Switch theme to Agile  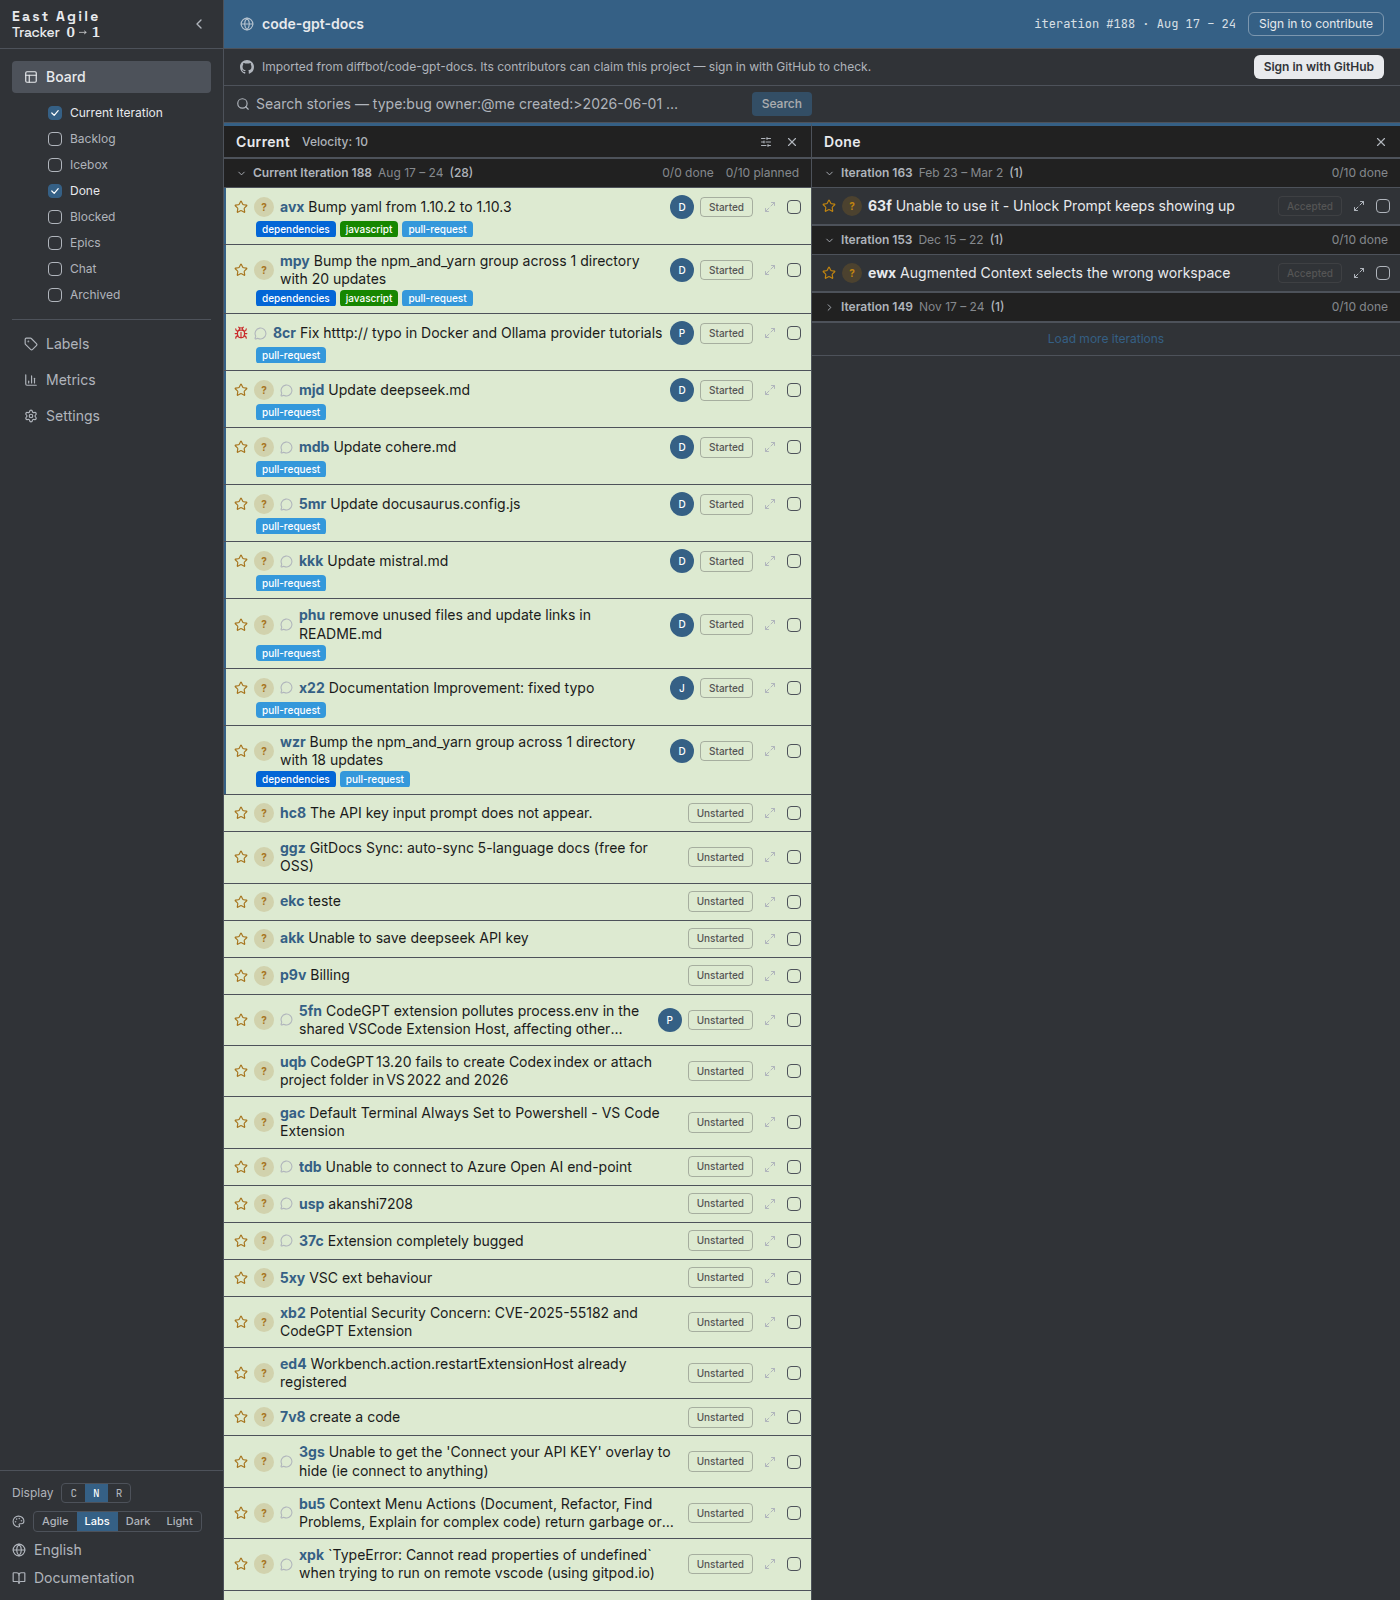click(55, 1521)
